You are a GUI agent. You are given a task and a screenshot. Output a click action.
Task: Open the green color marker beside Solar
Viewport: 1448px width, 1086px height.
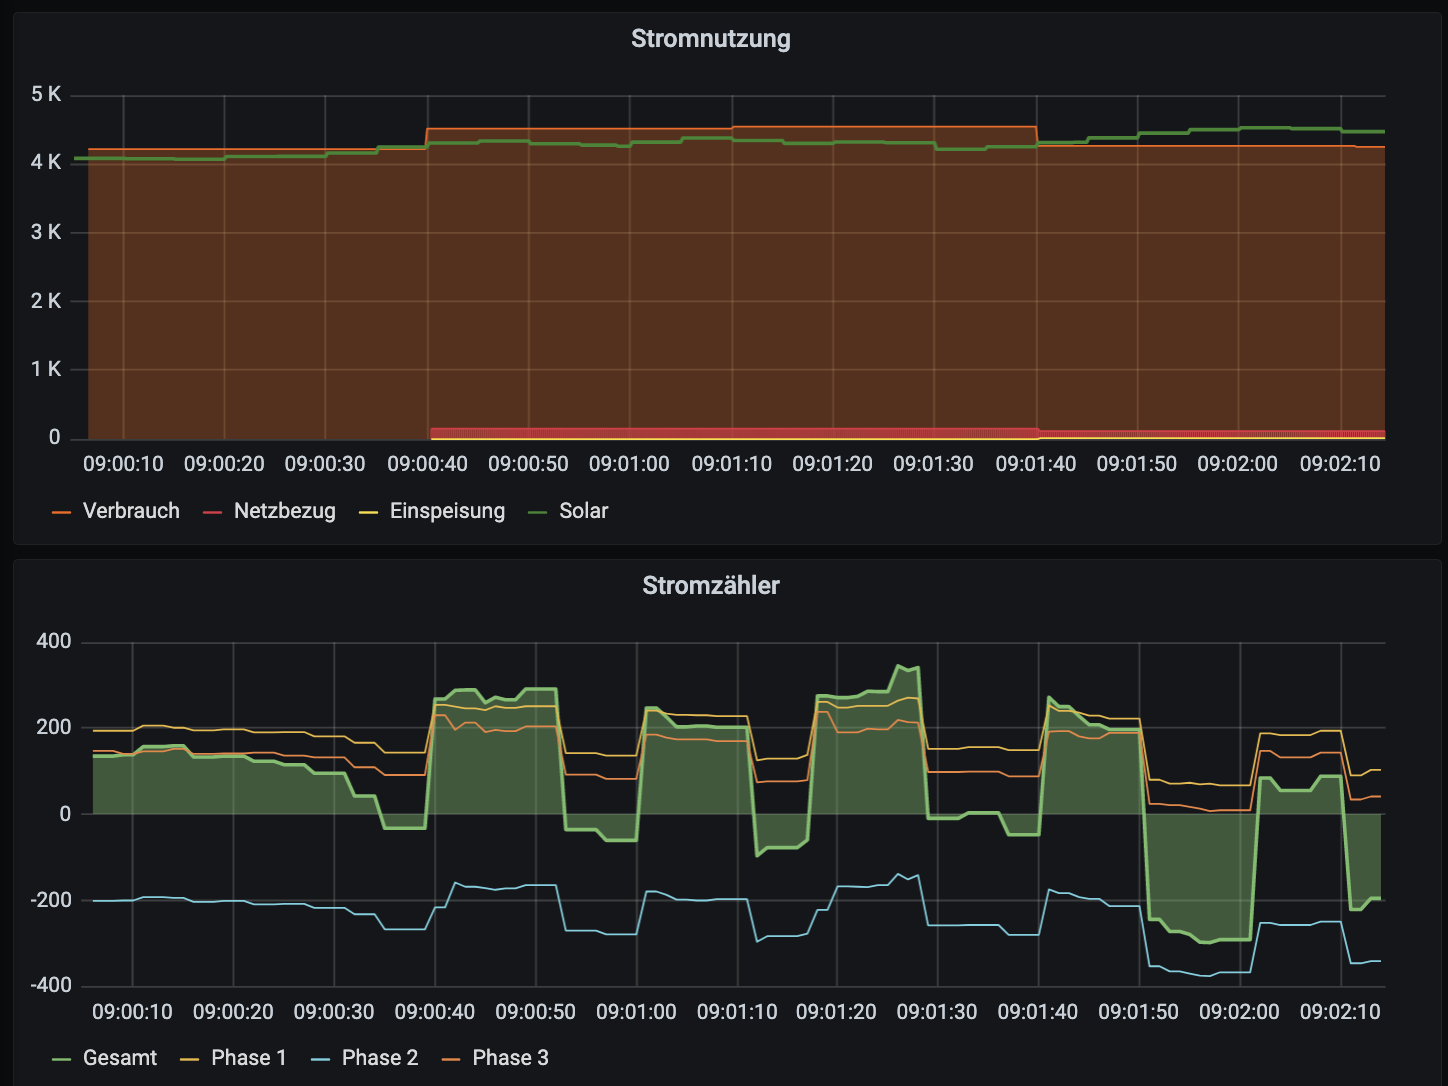(x=538, y=512)
